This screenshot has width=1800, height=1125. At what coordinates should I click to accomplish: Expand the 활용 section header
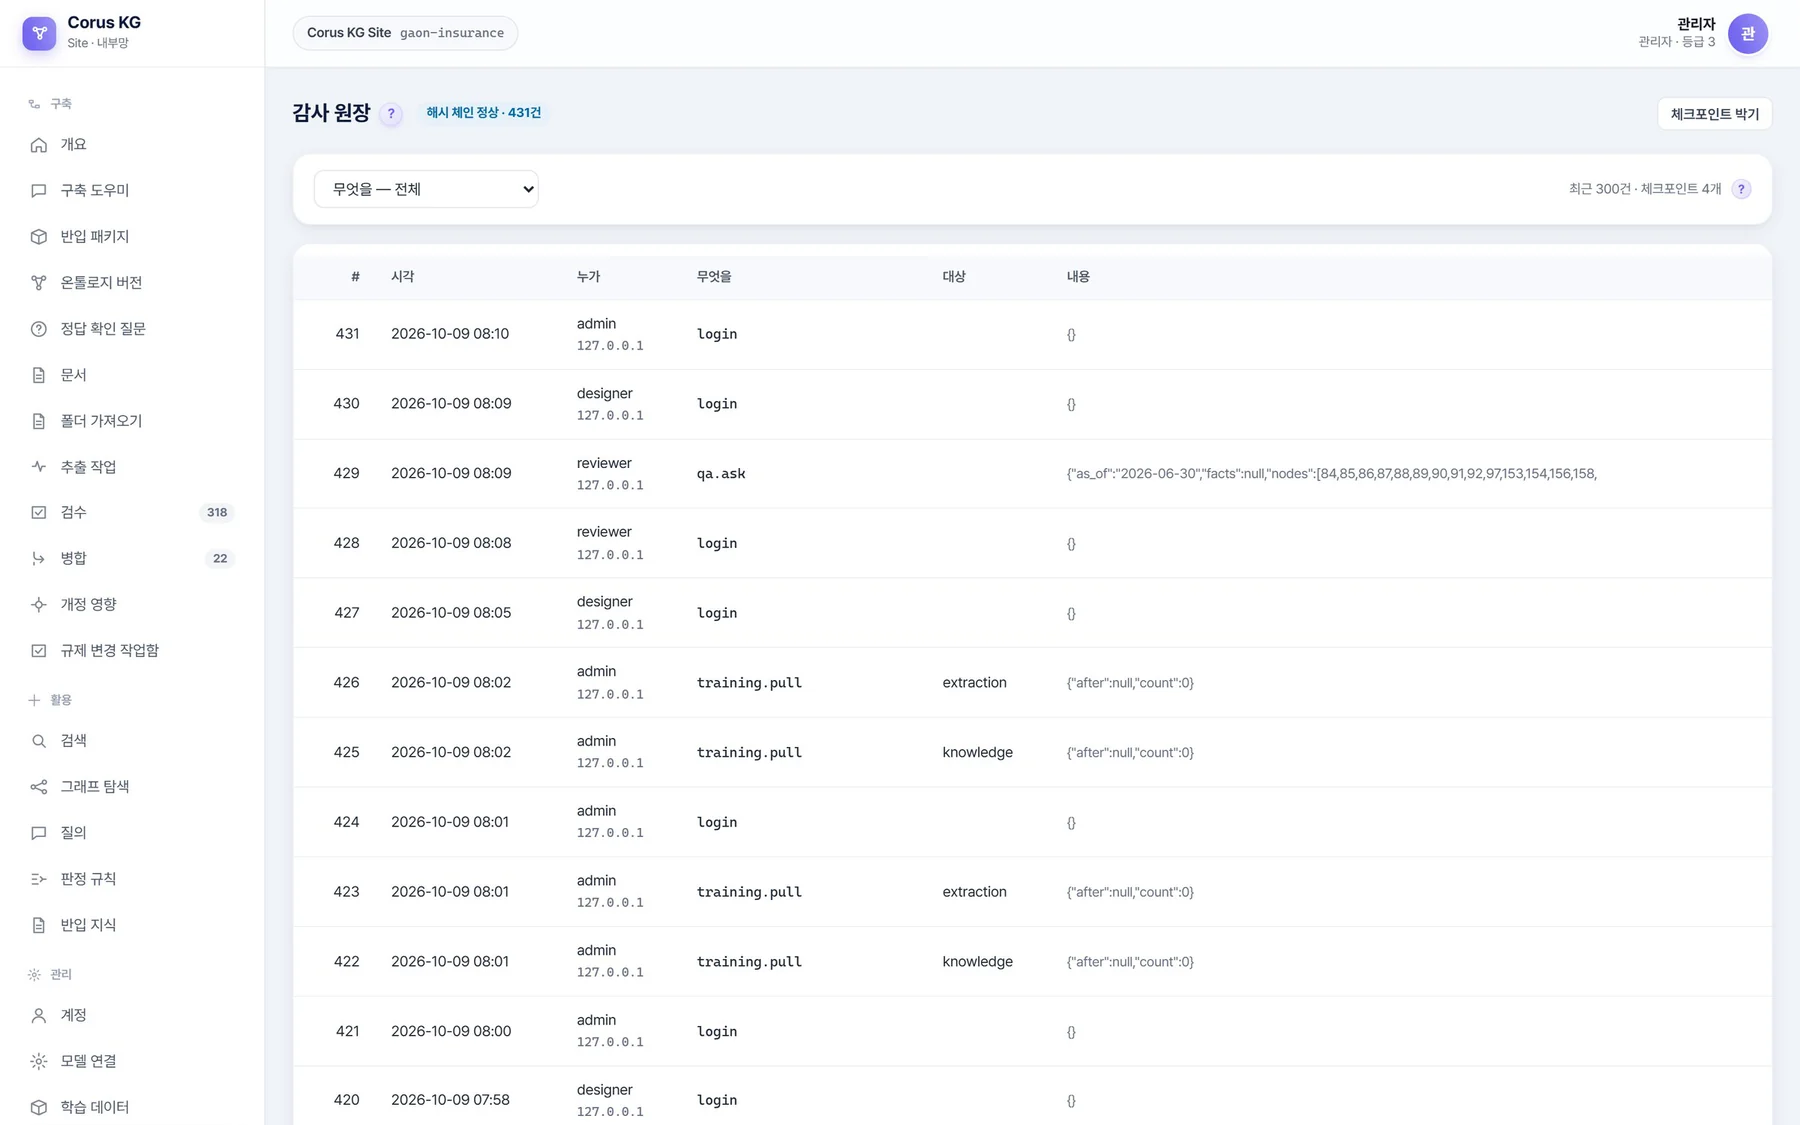pyautogui.click(x=50, y=700)
